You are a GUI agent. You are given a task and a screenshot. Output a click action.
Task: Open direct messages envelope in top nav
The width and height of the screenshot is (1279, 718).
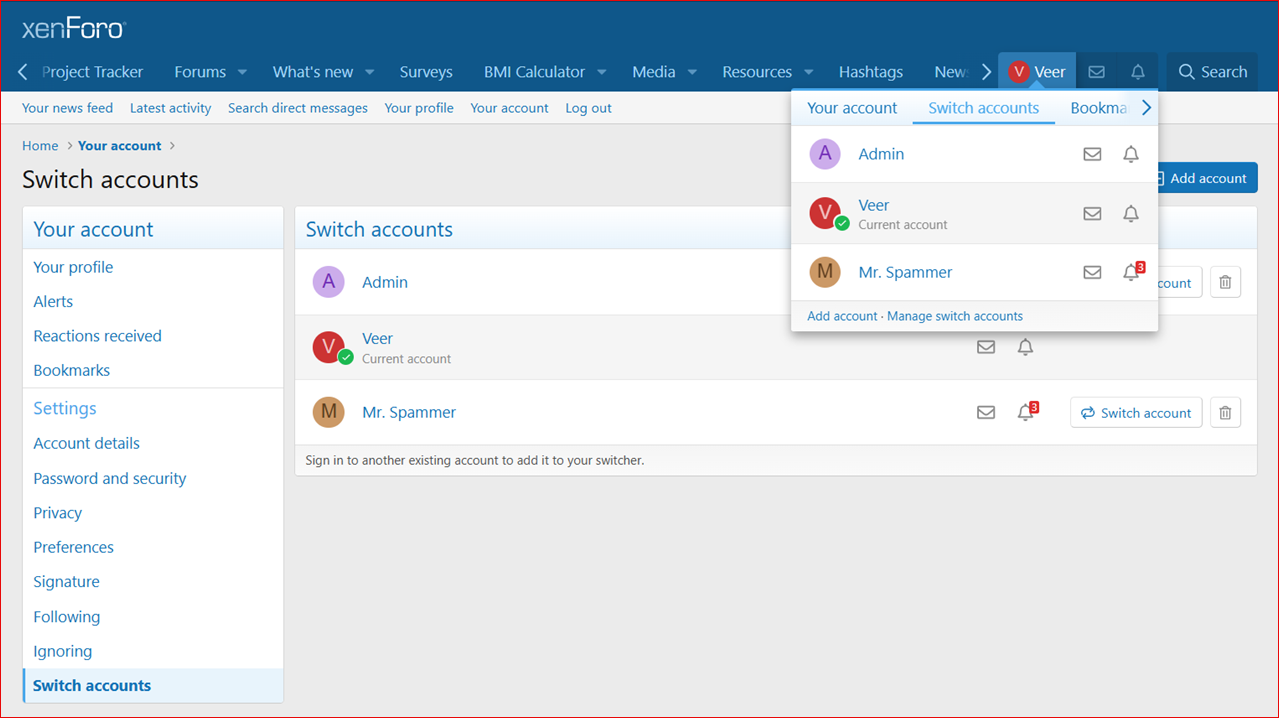1096,72
